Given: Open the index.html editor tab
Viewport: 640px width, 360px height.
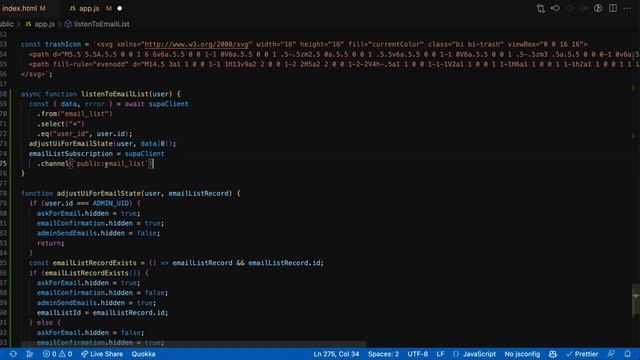Looking at the screenshot, I should click(x=24, y=8).
